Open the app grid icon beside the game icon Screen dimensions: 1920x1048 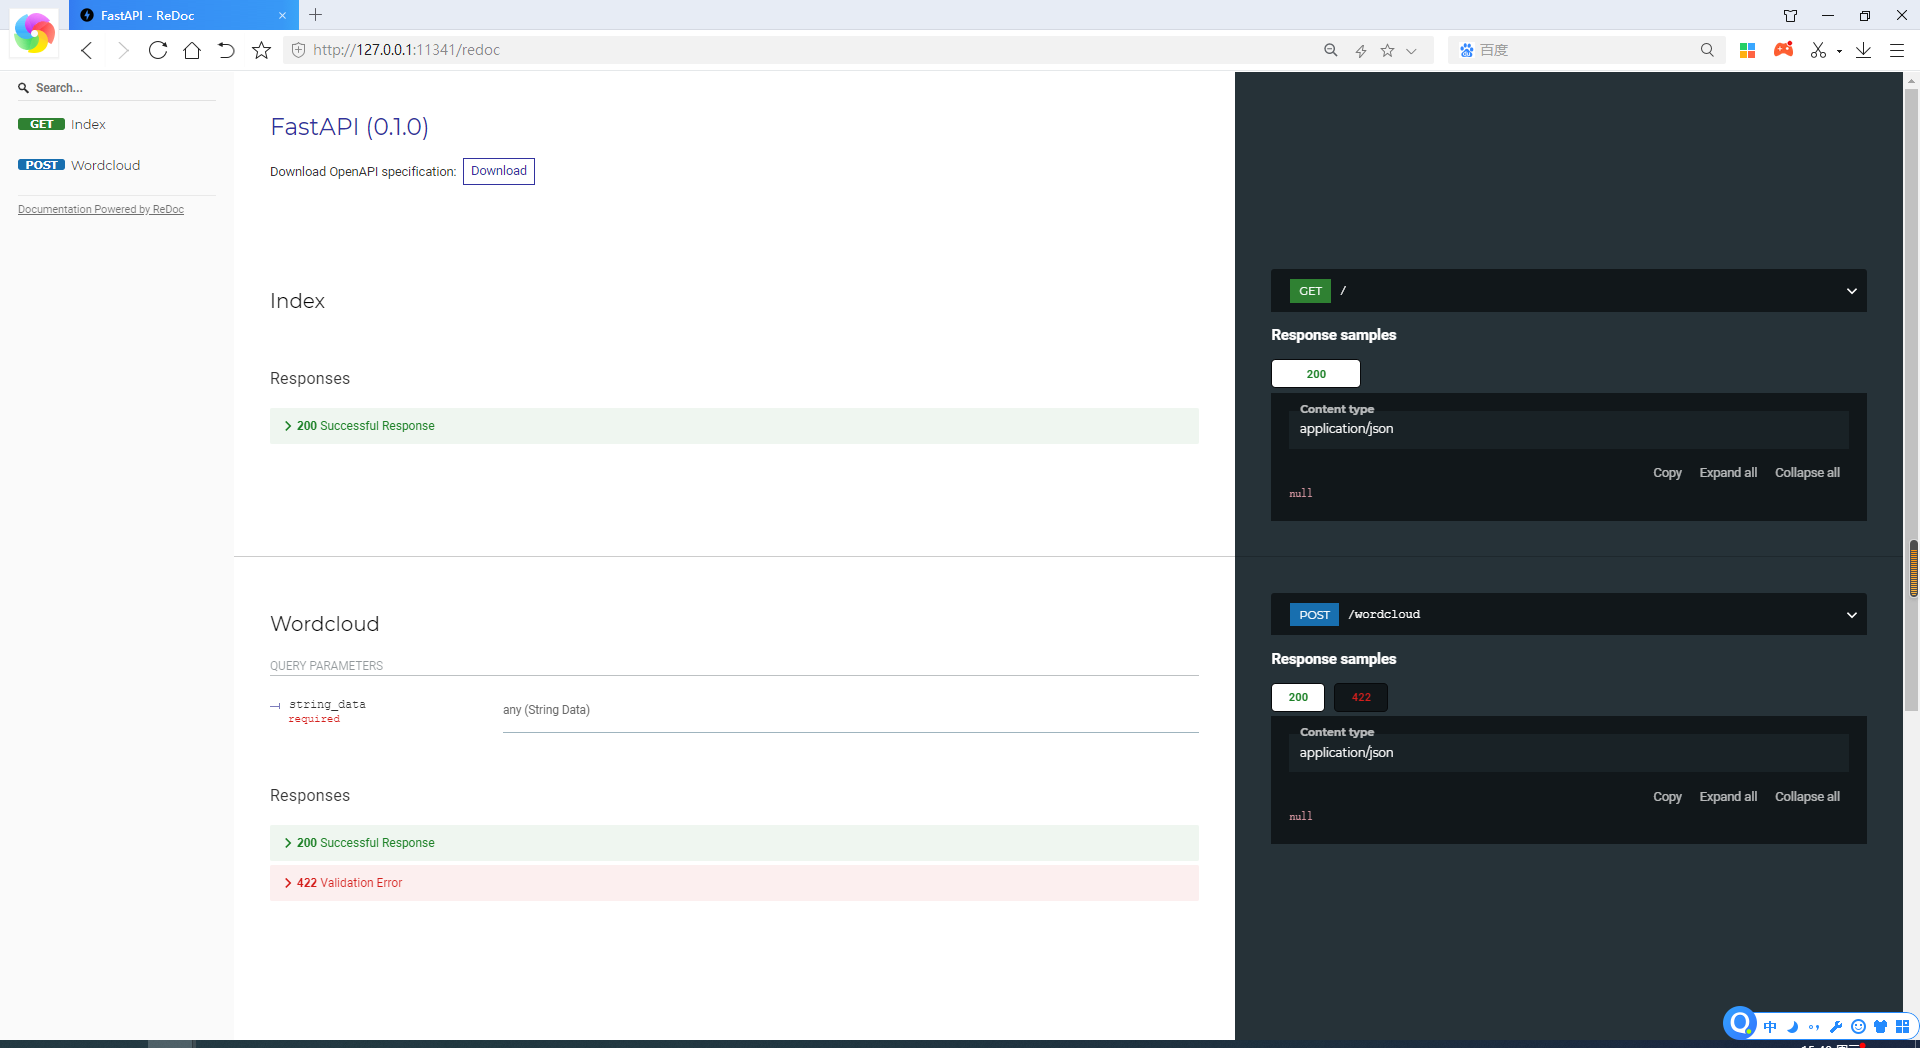[x=1748, y=50]
